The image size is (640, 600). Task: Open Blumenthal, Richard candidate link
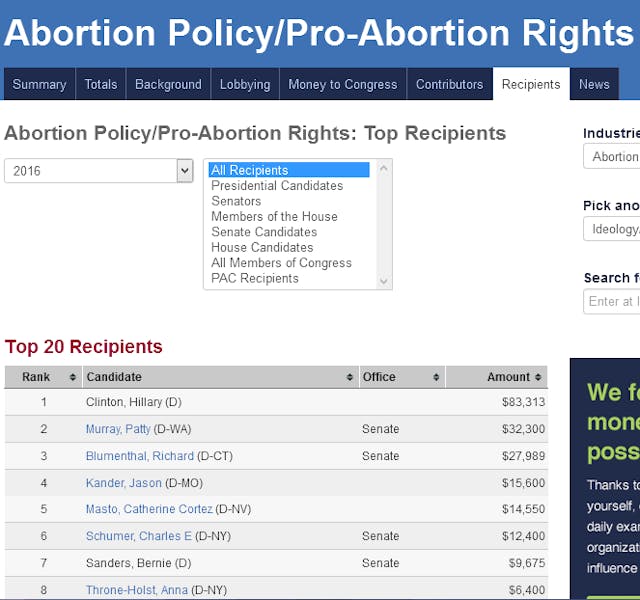139,456
